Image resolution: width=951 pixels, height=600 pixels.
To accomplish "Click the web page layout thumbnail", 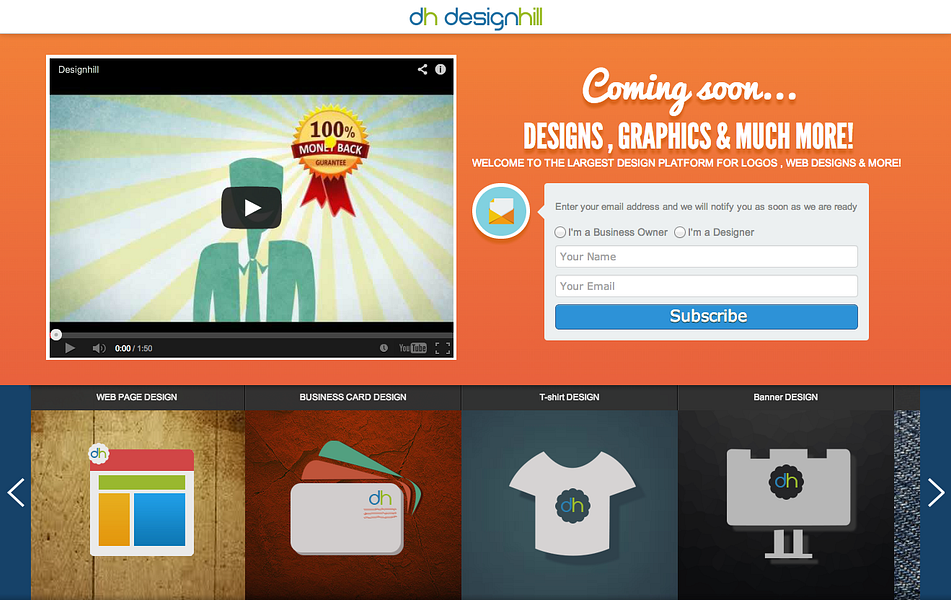I will (141, 501).
